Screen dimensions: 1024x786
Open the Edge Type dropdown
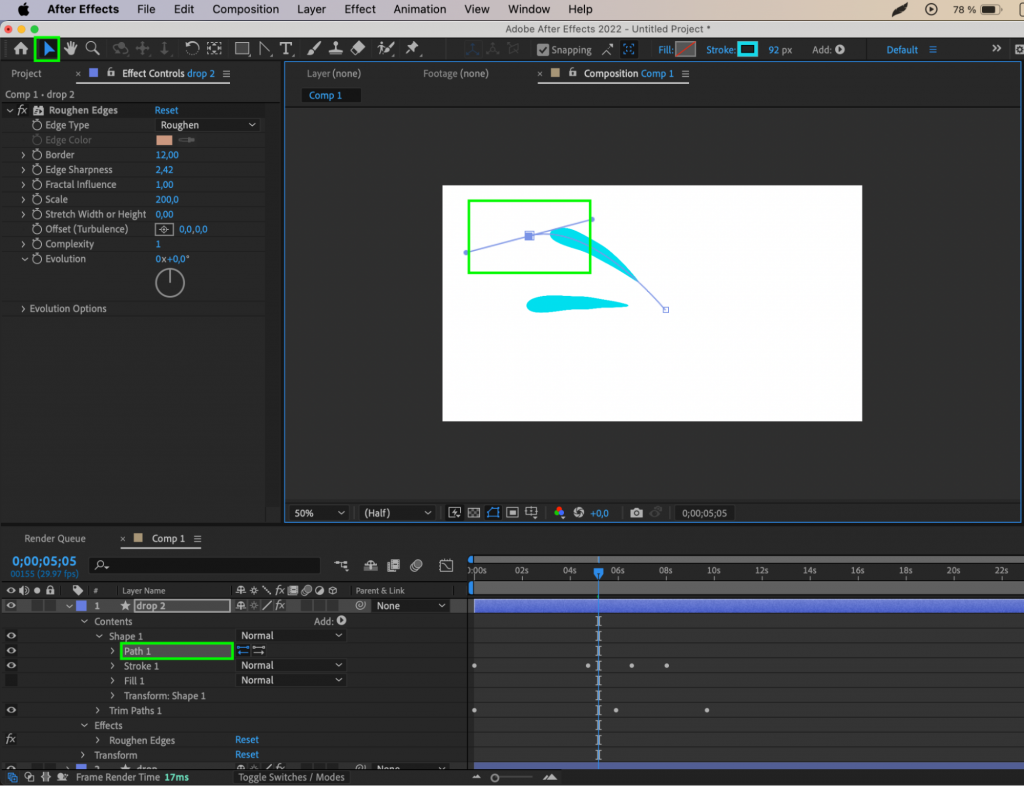click(207, 124)
